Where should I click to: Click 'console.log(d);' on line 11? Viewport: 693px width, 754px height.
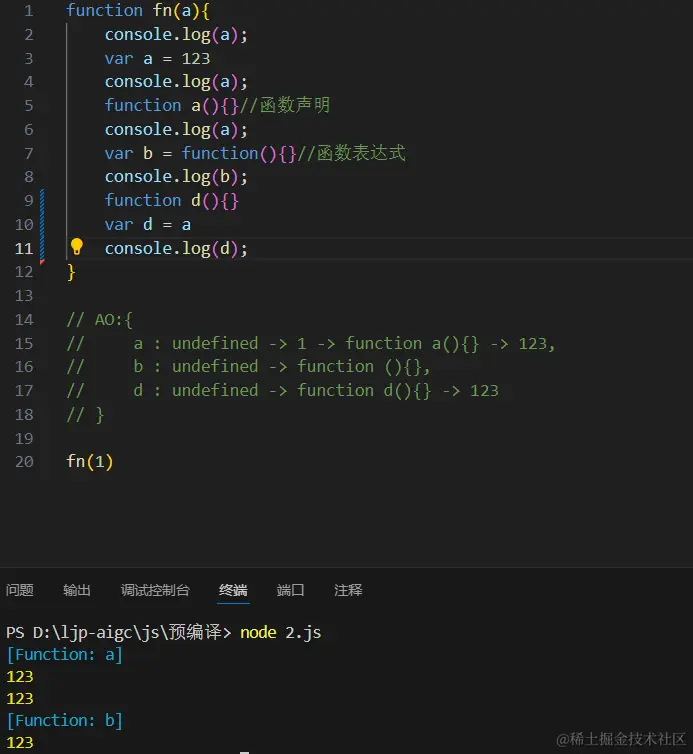[x=176, y=249]
